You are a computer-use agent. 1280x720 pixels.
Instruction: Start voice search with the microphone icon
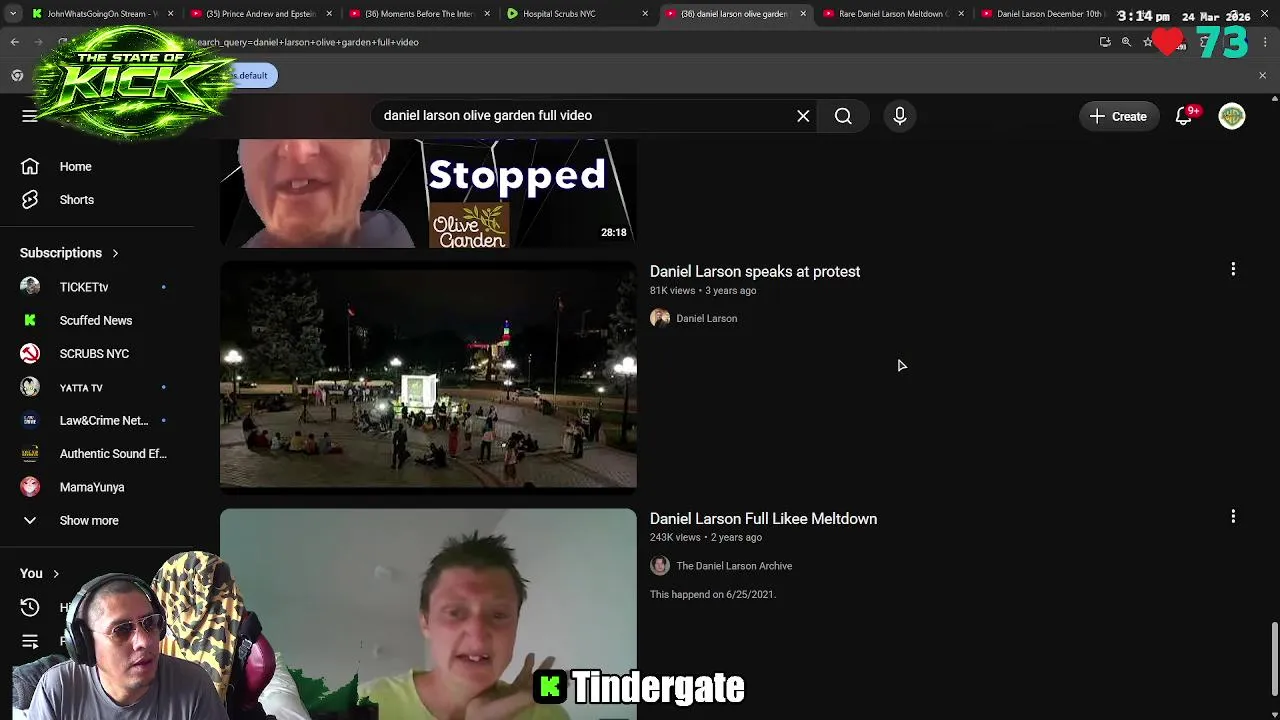[x=899, y=116]
